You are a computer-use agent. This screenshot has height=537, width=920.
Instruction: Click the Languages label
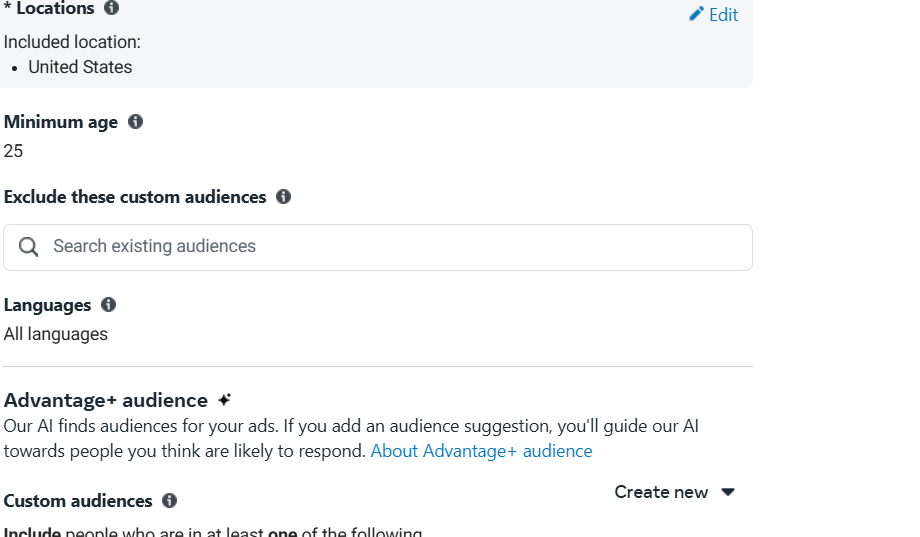(47, 305)
